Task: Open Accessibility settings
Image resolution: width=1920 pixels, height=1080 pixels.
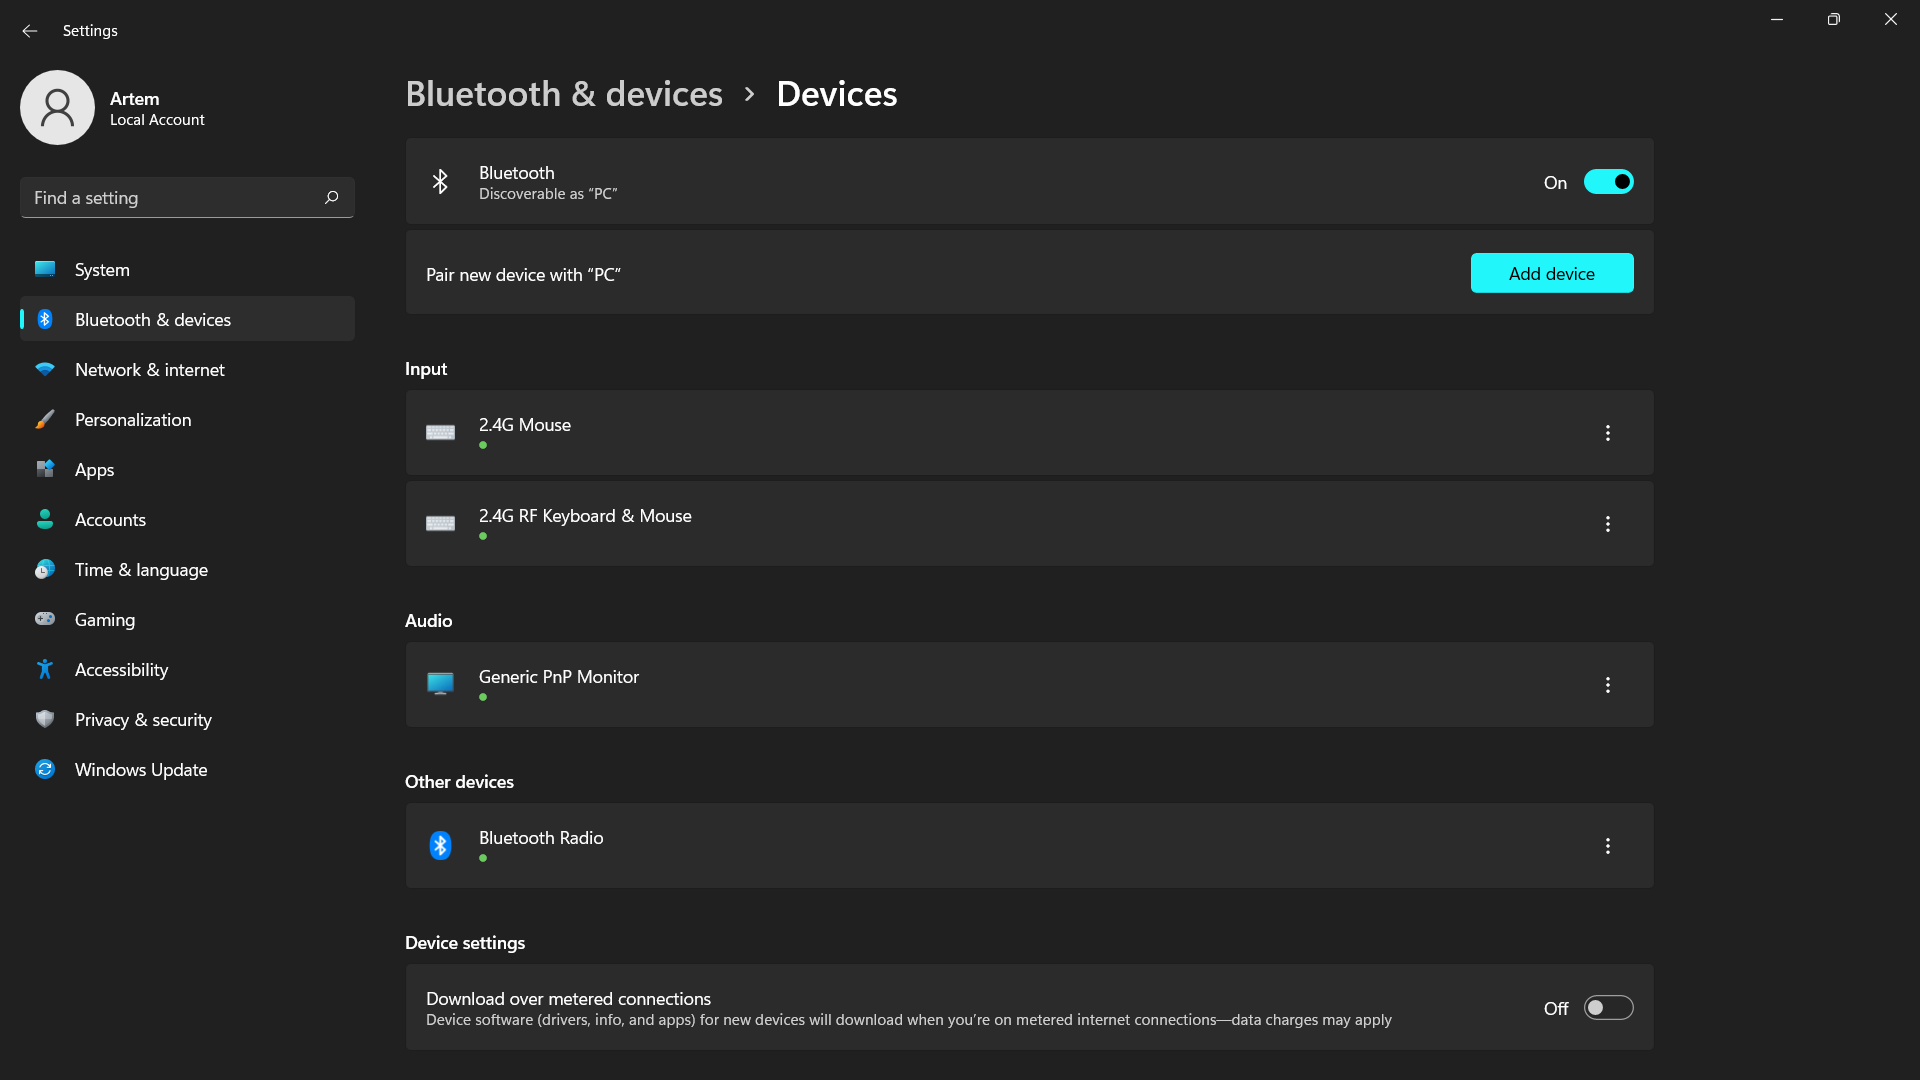Action: click(187, 669)
